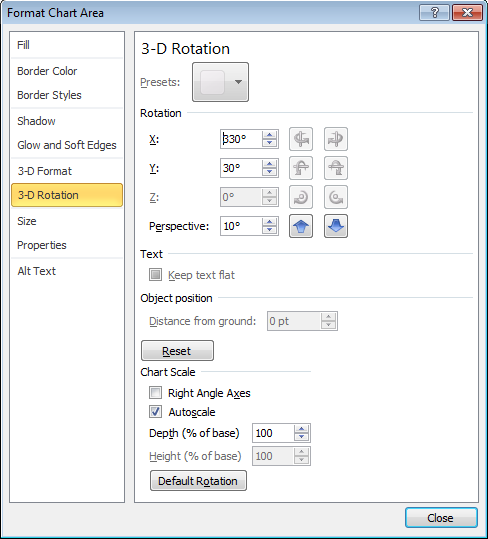
Task: Open the Presets dropdown
Action: coord(220,82)
